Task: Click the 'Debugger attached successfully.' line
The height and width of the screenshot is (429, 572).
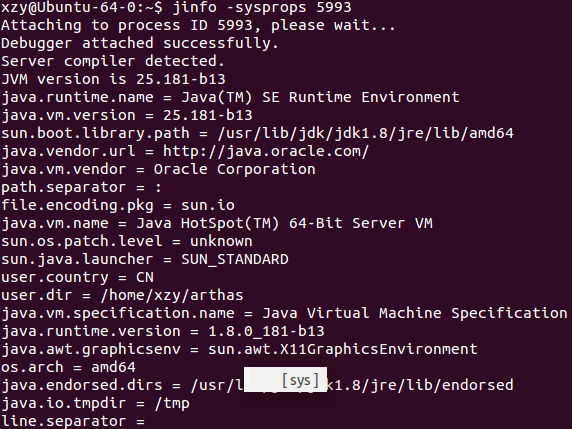Action: click(x=140, y=43)
